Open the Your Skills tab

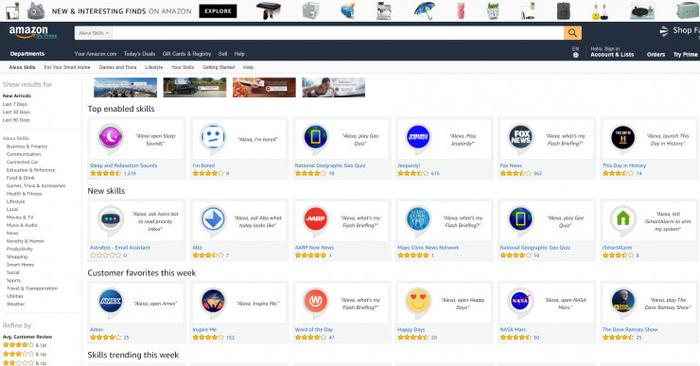point(183,67)
